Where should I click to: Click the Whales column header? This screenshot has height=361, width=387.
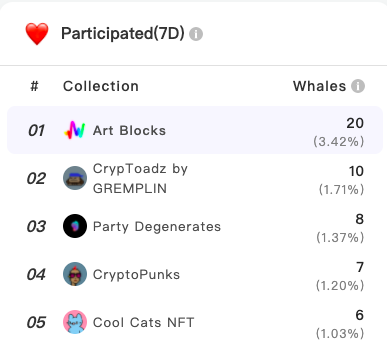coord(319,86)
